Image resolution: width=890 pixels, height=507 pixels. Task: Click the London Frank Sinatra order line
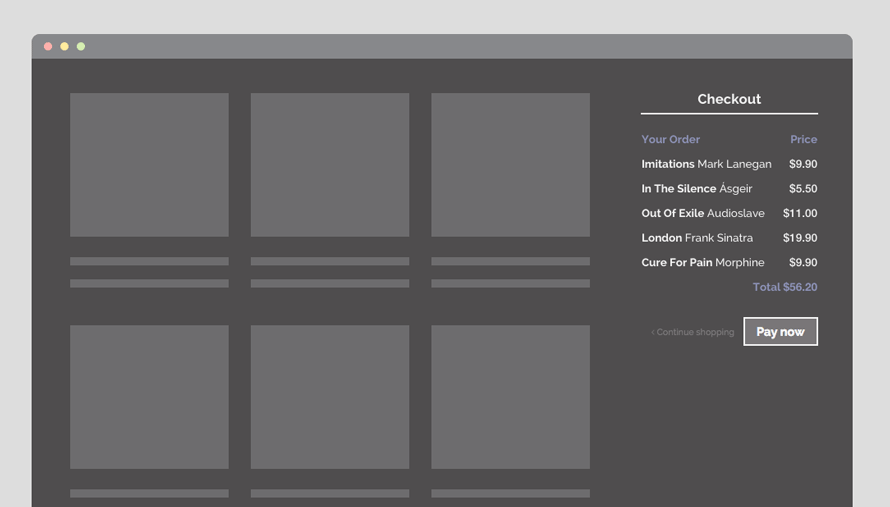(x=697, y=238)
